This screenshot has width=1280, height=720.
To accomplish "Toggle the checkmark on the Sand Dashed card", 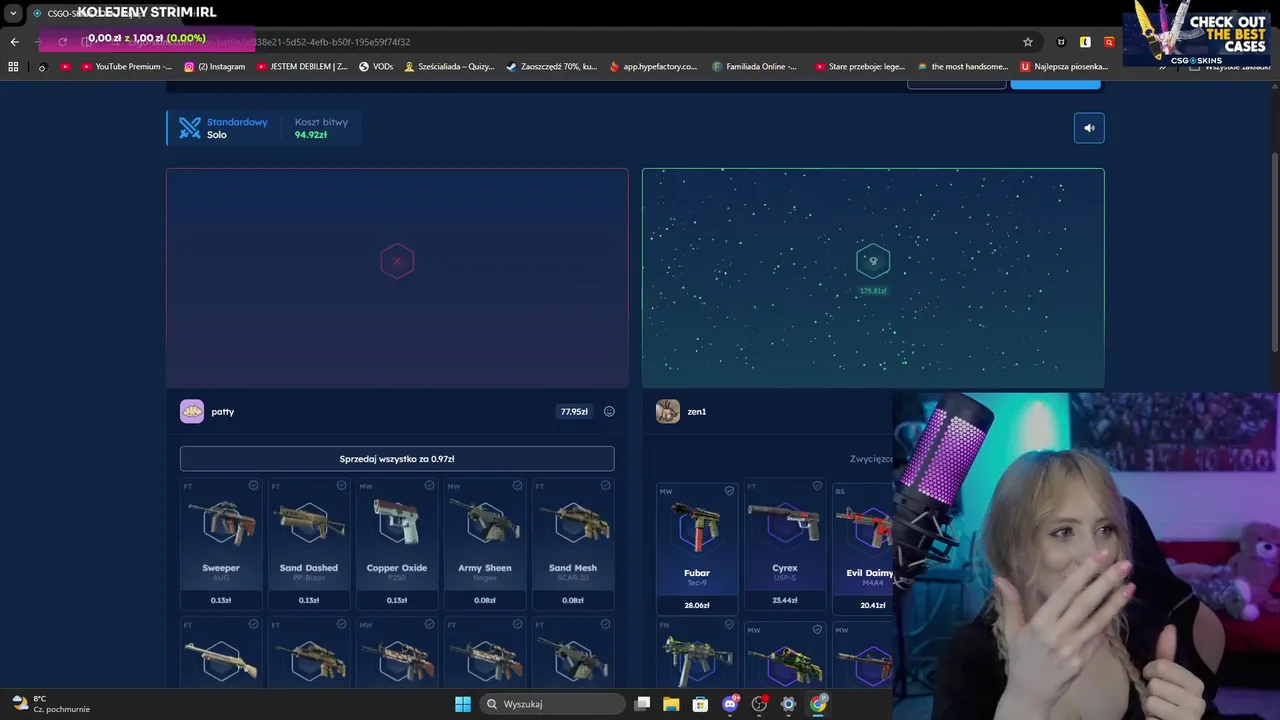I will coord(341,486).
